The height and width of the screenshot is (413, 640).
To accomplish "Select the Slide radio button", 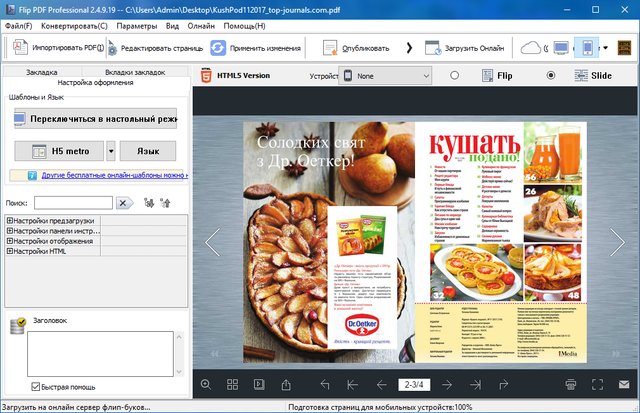I will pyautogui.click(x=550, y=76).
